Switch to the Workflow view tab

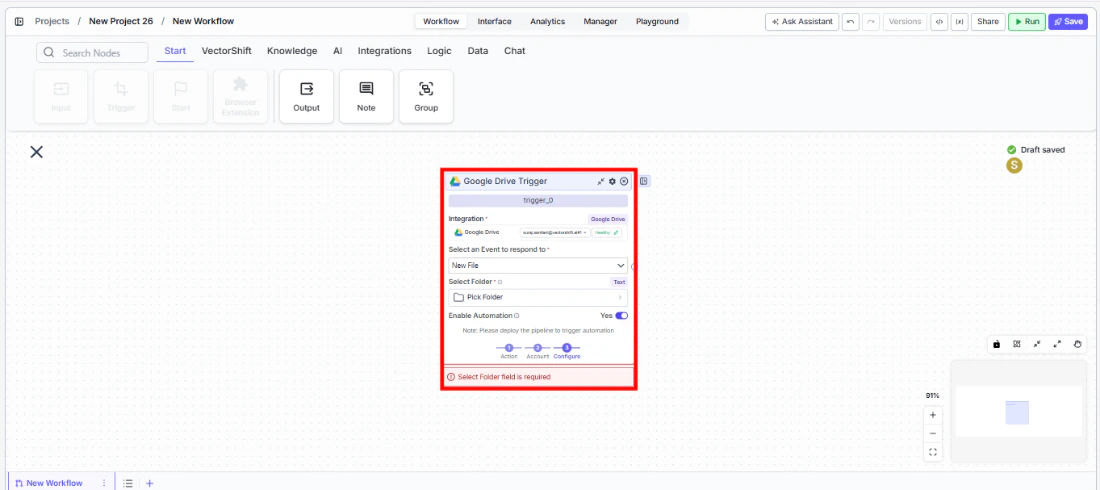tap(441, 22)
